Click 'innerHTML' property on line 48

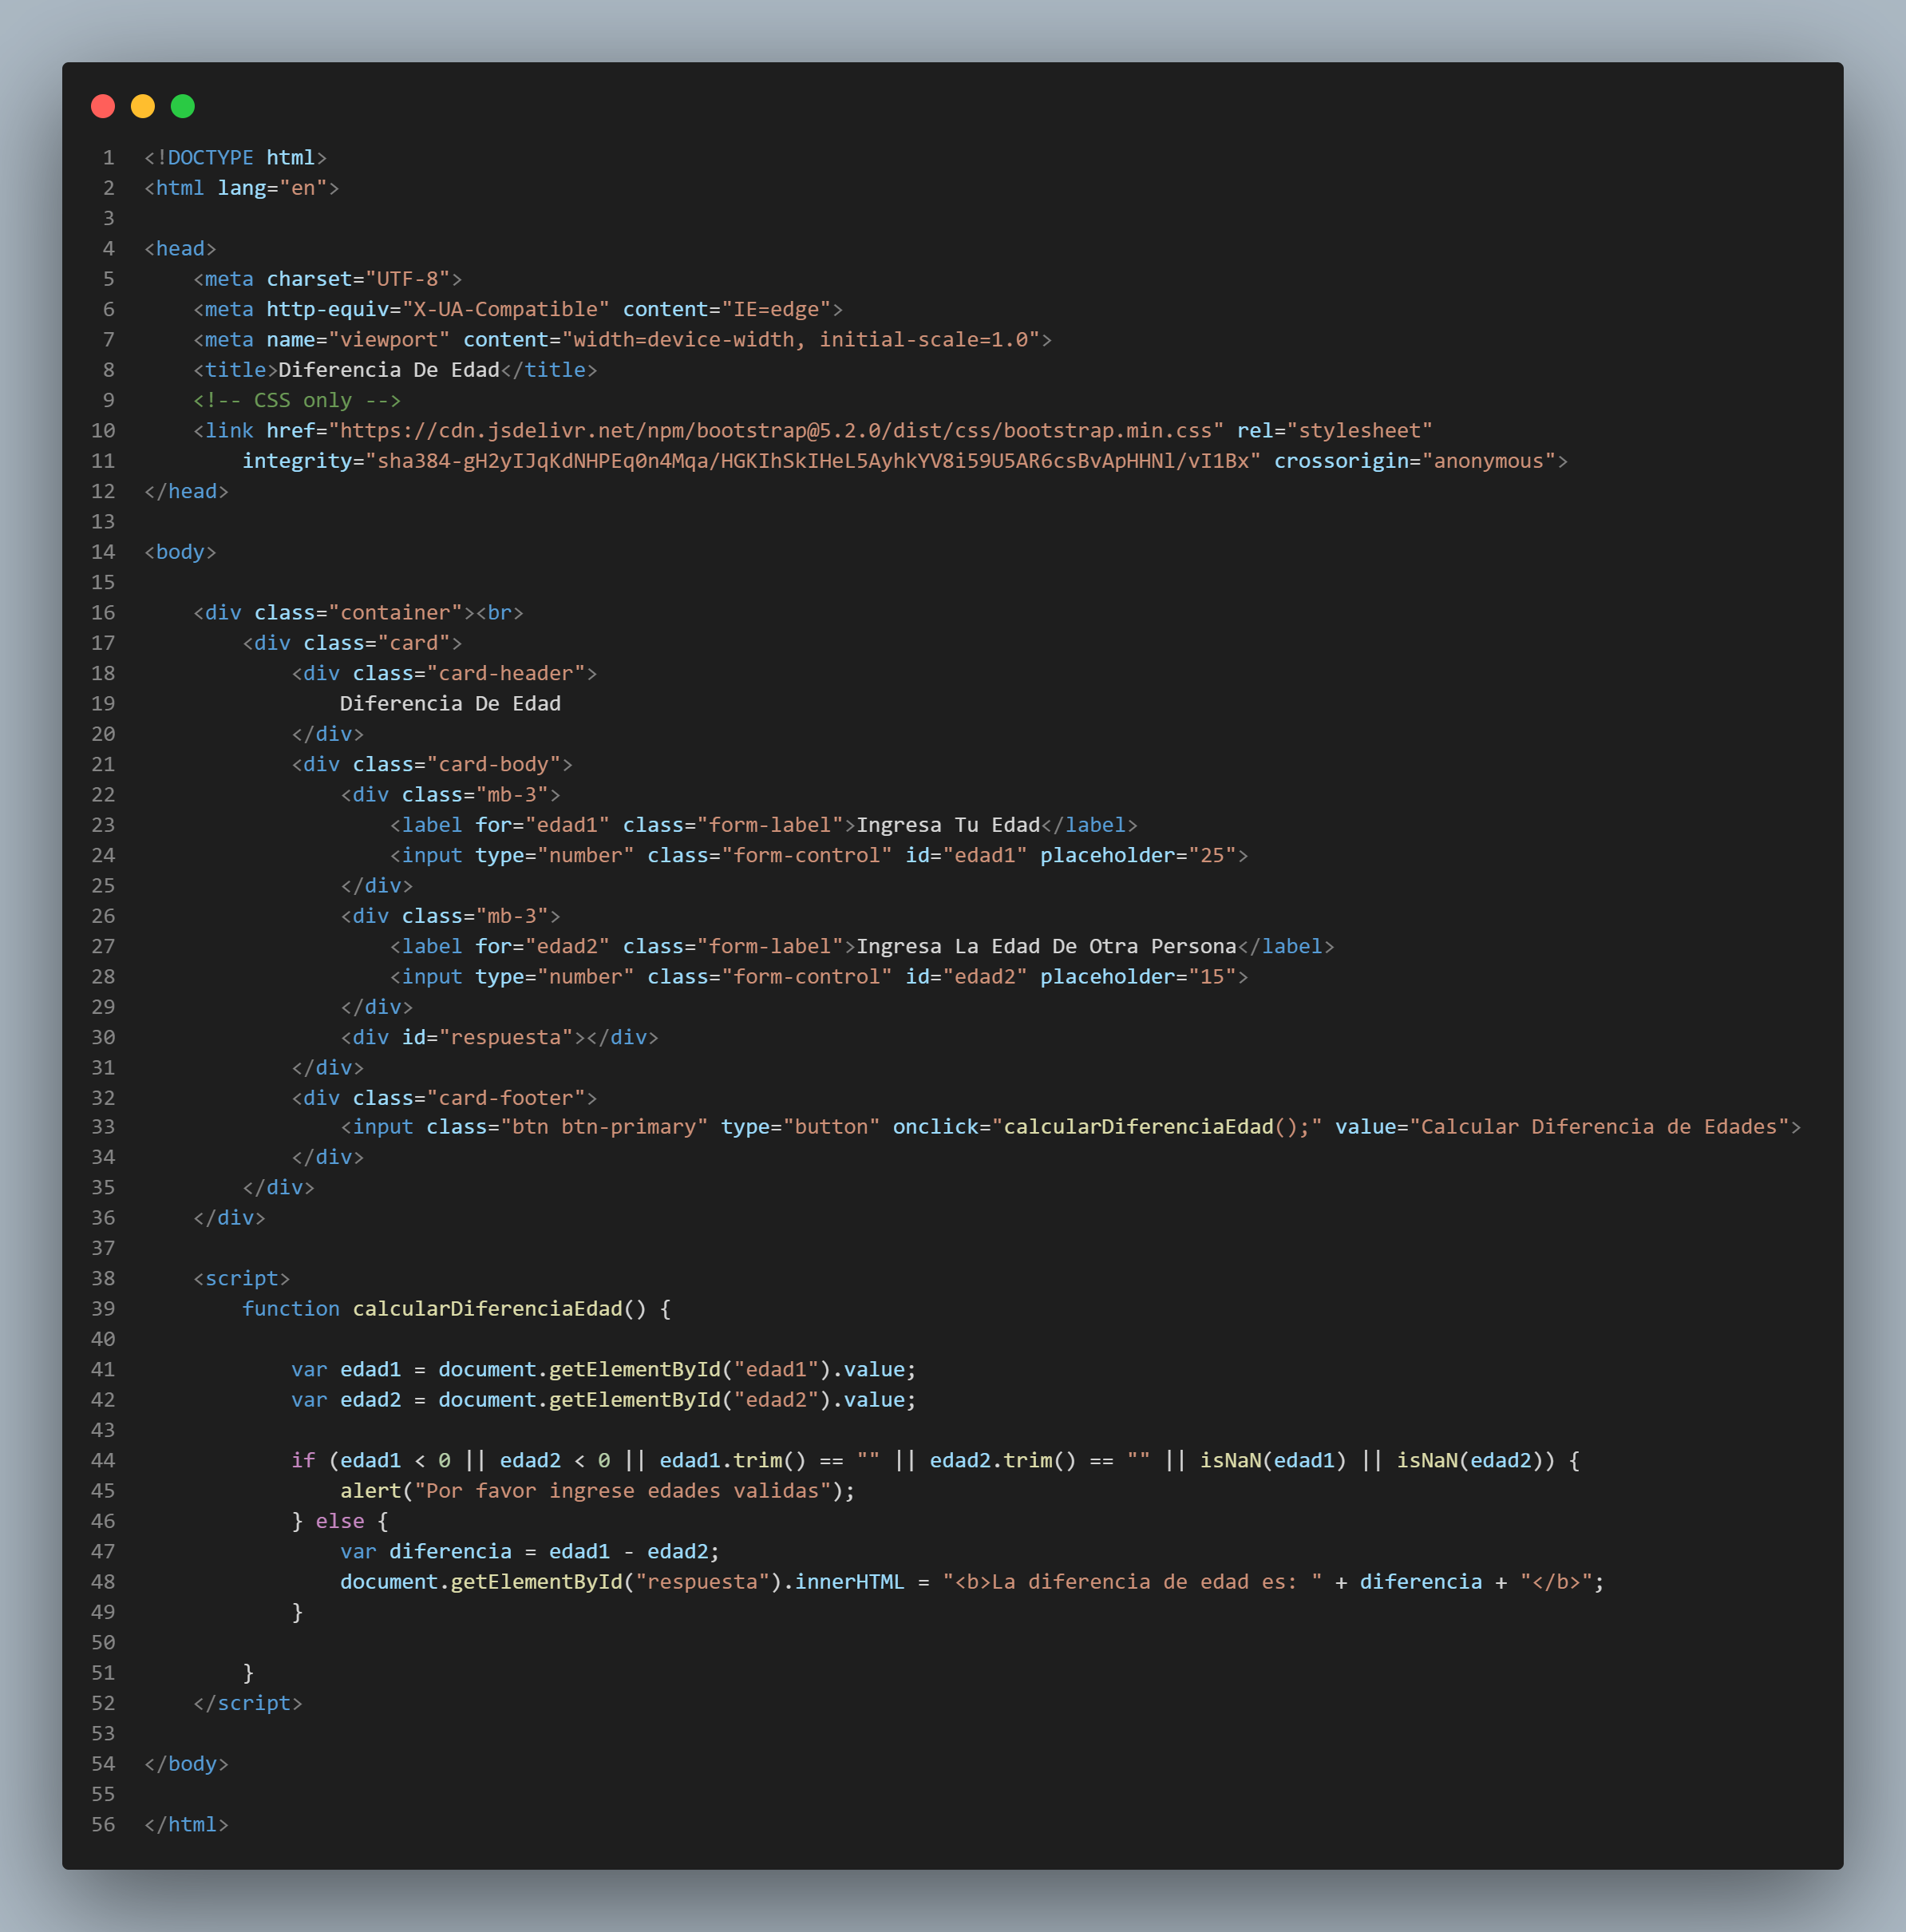[850, 1582]
